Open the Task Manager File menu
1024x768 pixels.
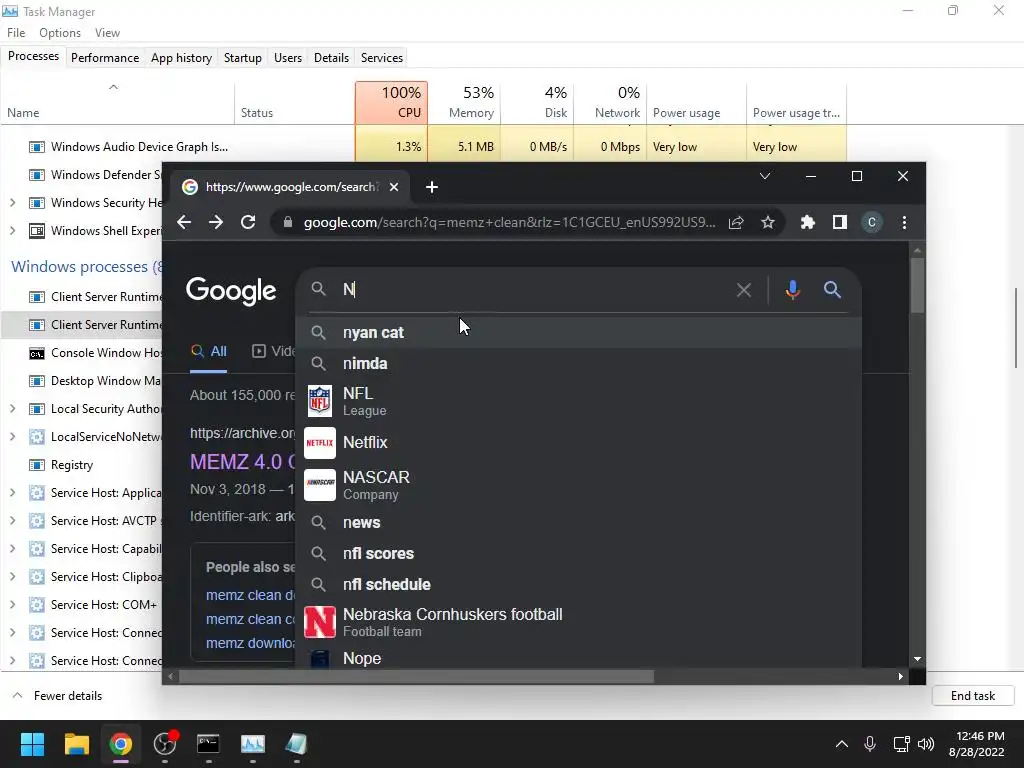coord(16,33)
